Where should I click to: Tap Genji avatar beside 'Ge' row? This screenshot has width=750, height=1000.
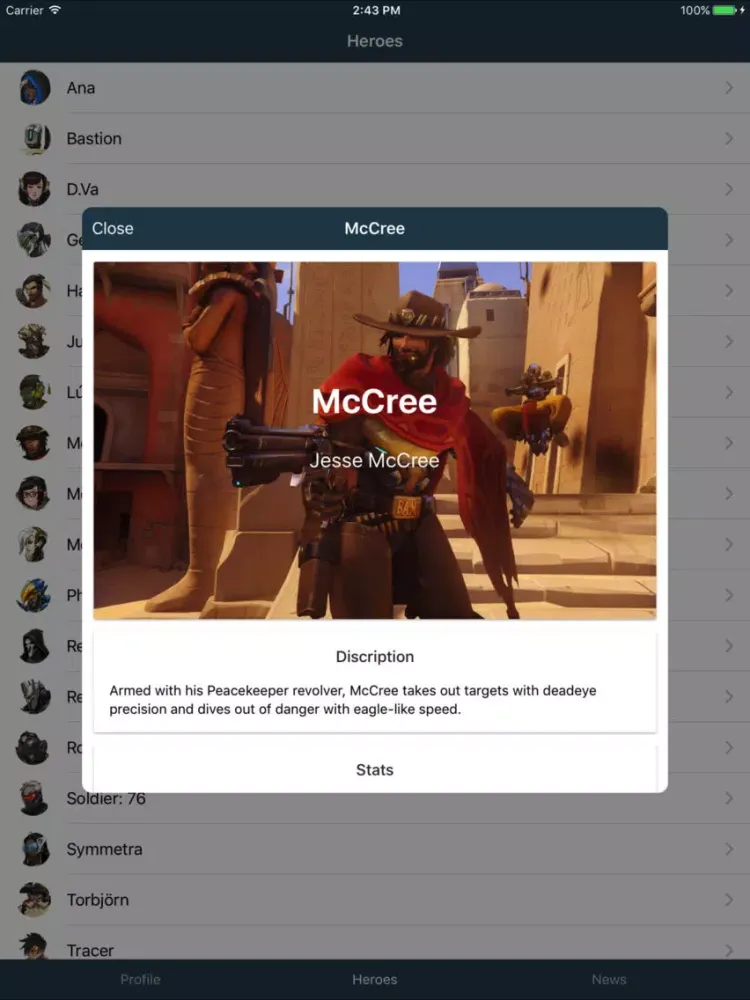(34, 240)
